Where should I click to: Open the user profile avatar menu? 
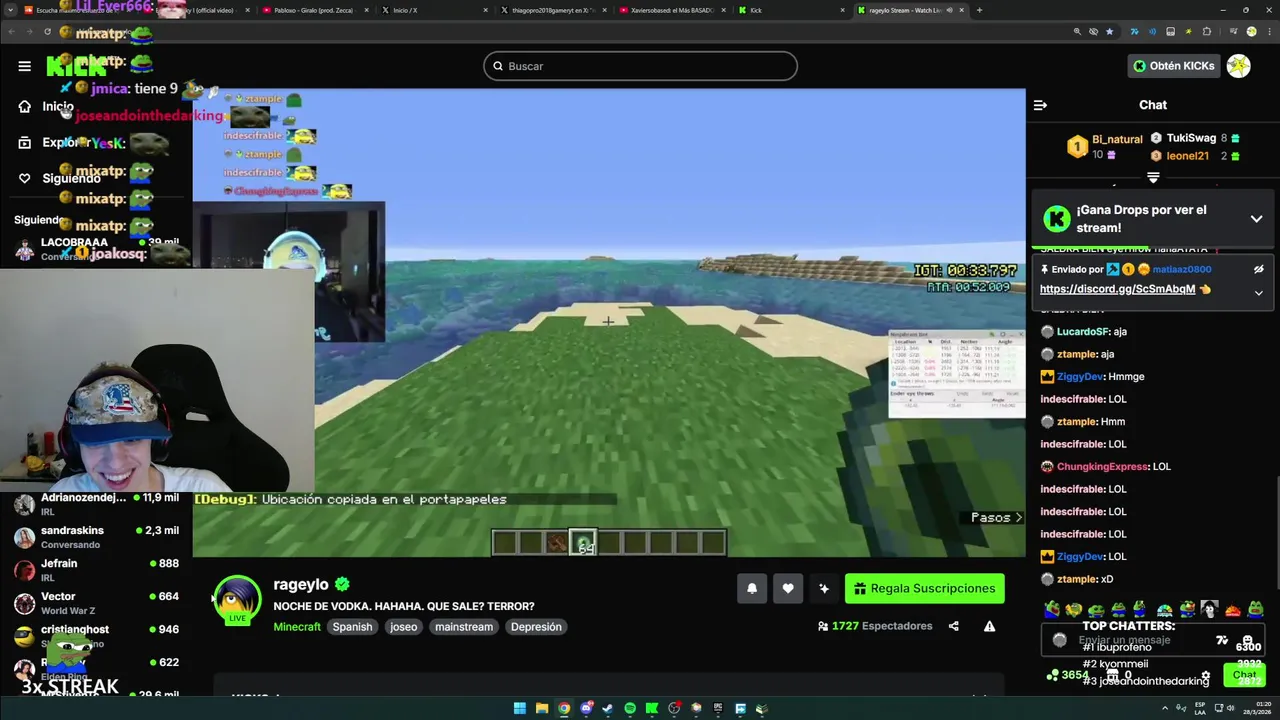(x=1239, y=66)
